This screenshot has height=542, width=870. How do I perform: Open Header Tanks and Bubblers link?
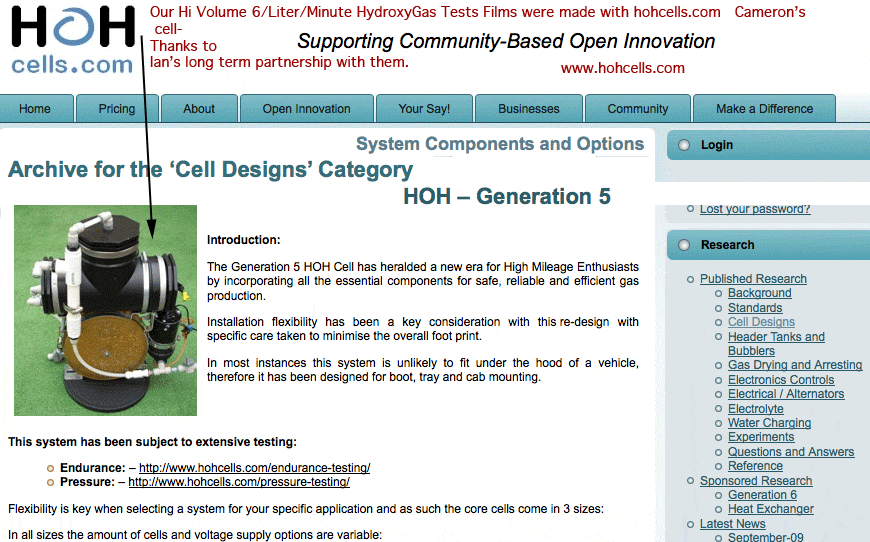(776, 344)
